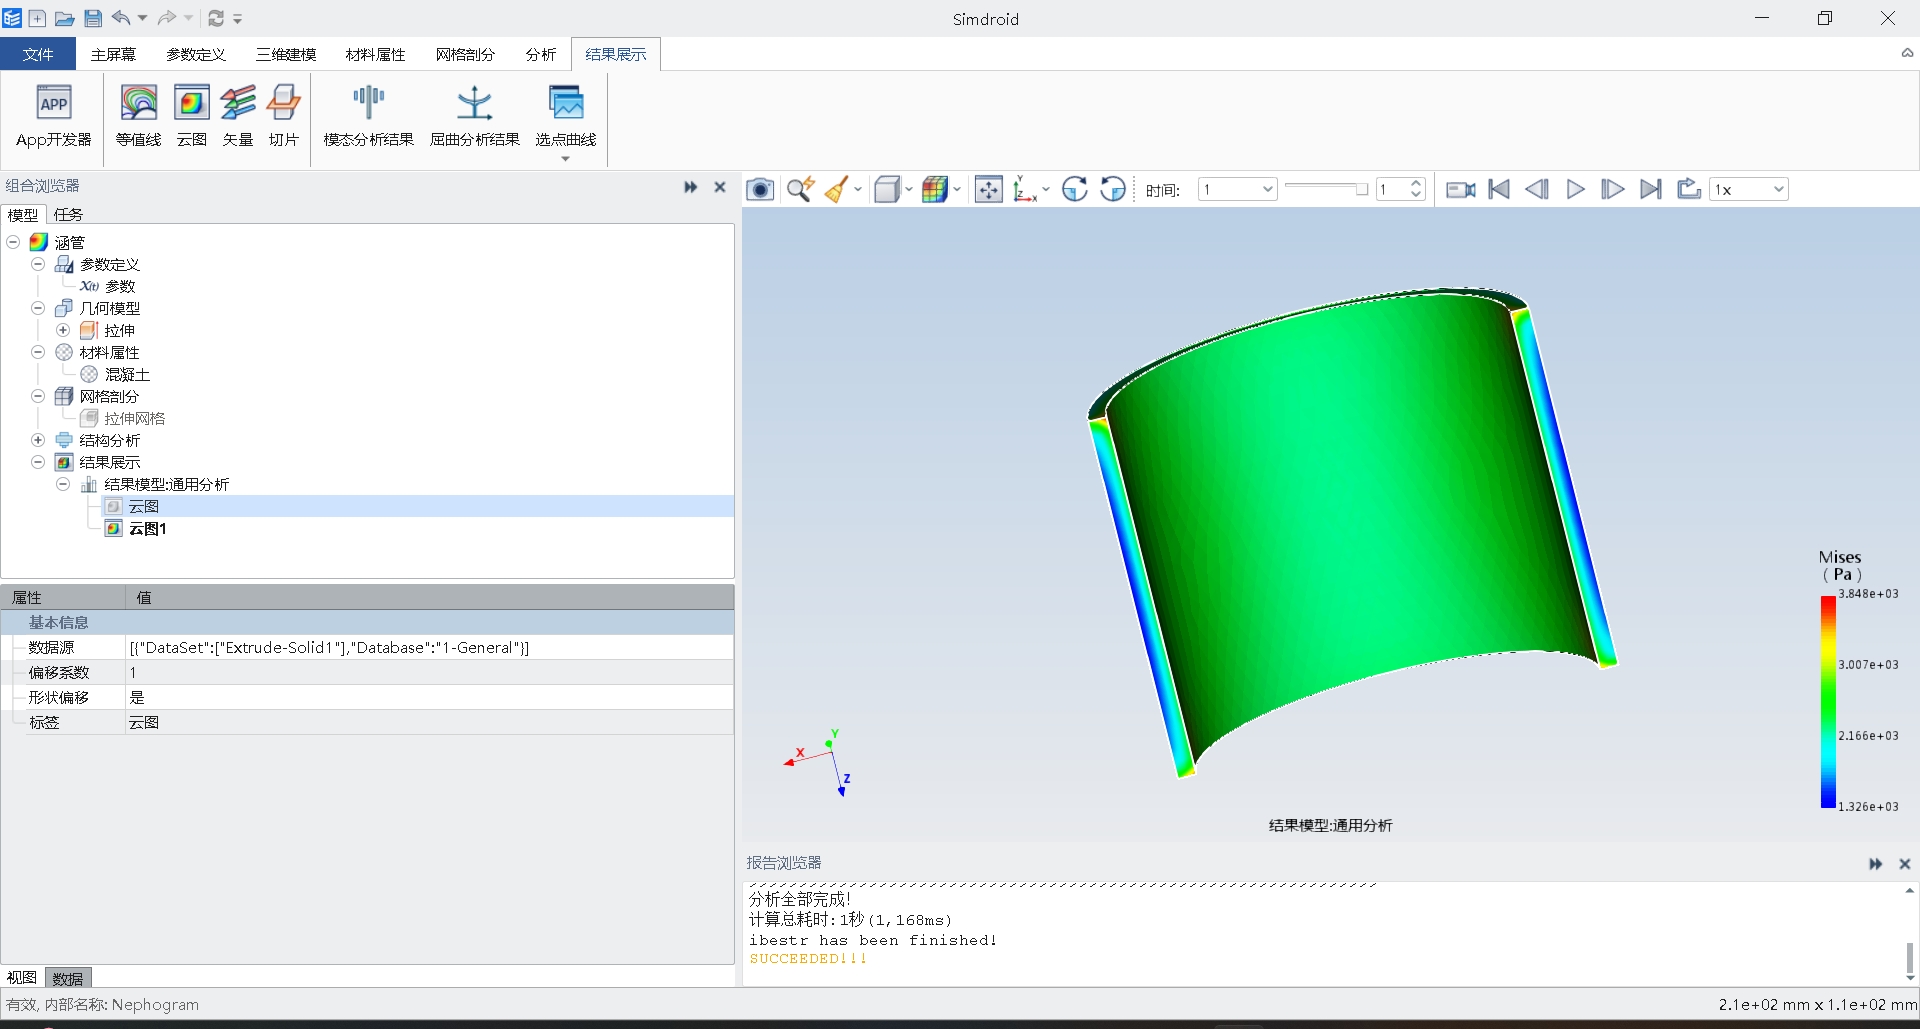Screen dimensions: 1920x1029
Task: Open the 时间 dropdown
Action: (1238, 189)
